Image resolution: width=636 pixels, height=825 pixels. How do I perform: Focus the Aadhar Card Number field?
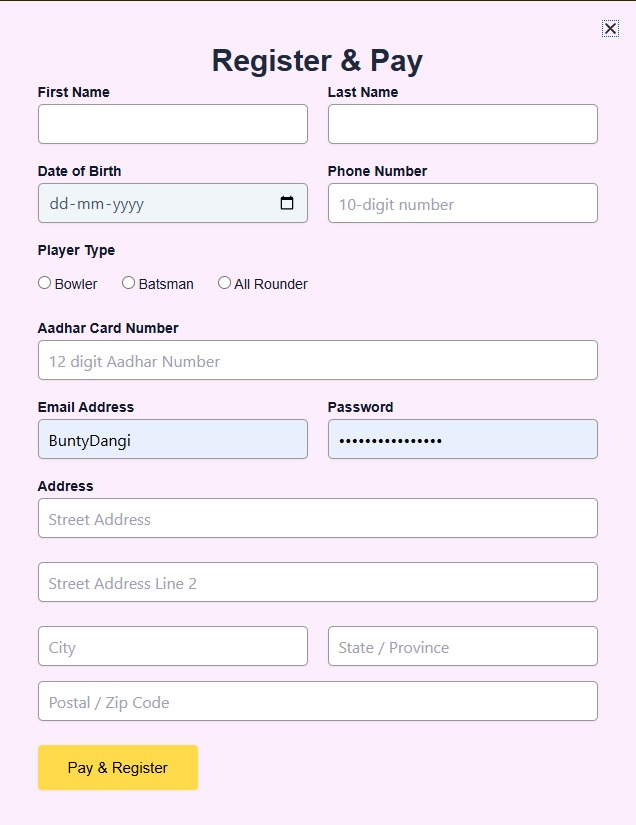318,360
